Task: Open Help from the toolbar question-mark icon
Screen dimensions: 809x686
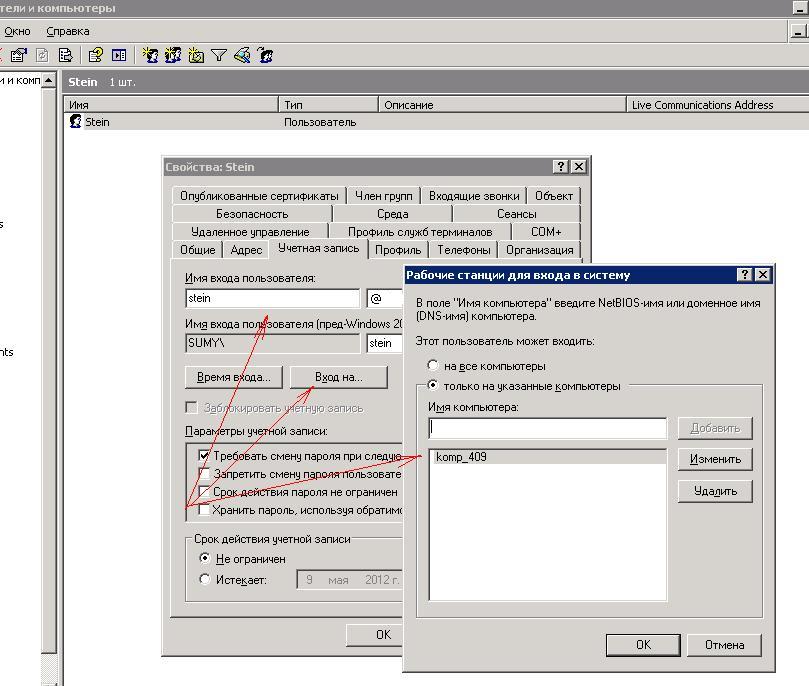Action: [x=96, y=56]
